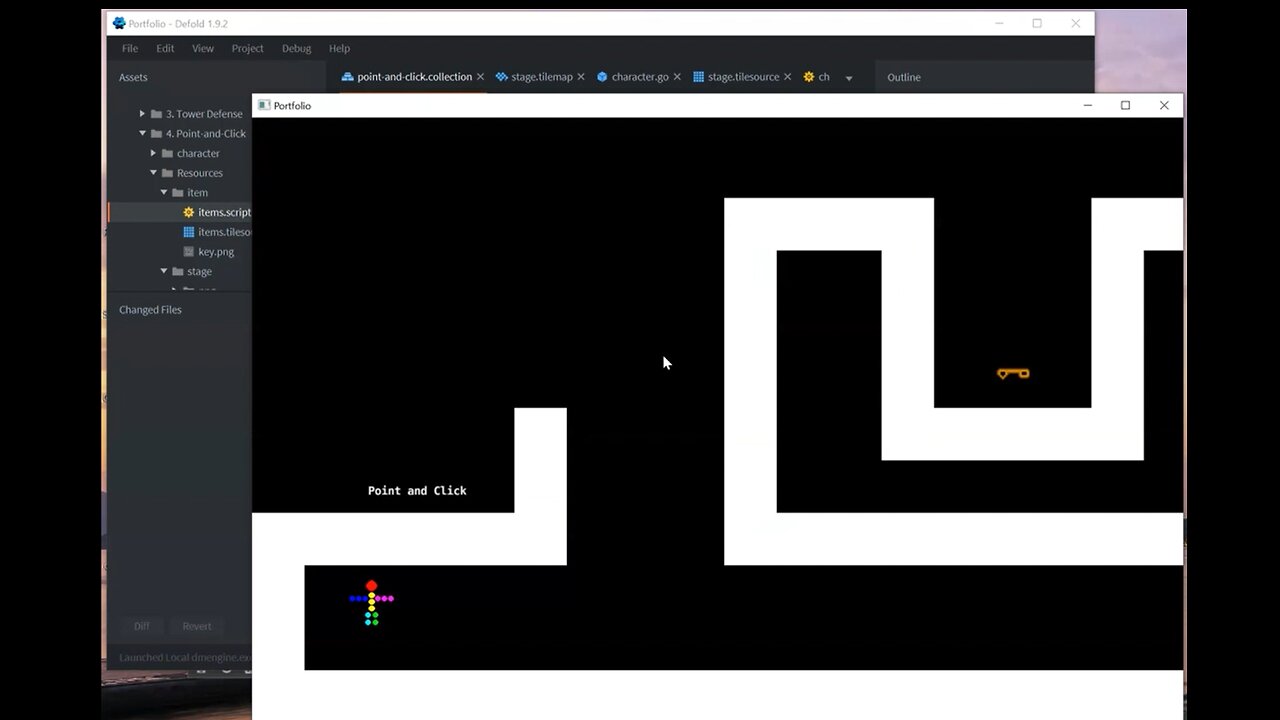The width and height of the screenshot is (1280, 720).
Task: Select key.png in the Assets tree
Action: pos(216,252)
